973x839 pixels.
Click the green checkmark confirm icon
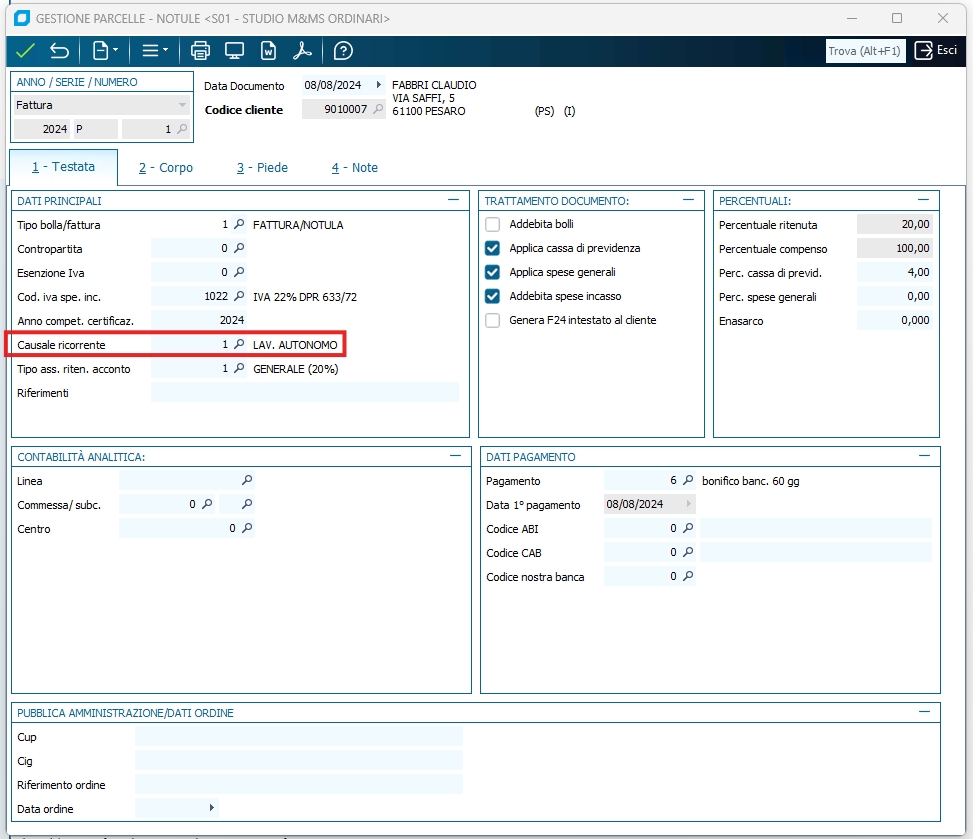26,51
